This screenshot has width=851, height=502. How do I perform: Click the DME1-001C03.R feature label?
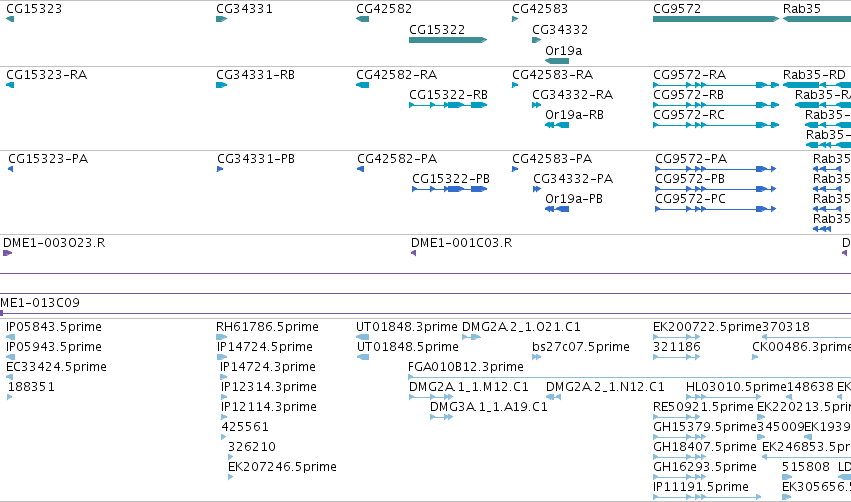461,243
